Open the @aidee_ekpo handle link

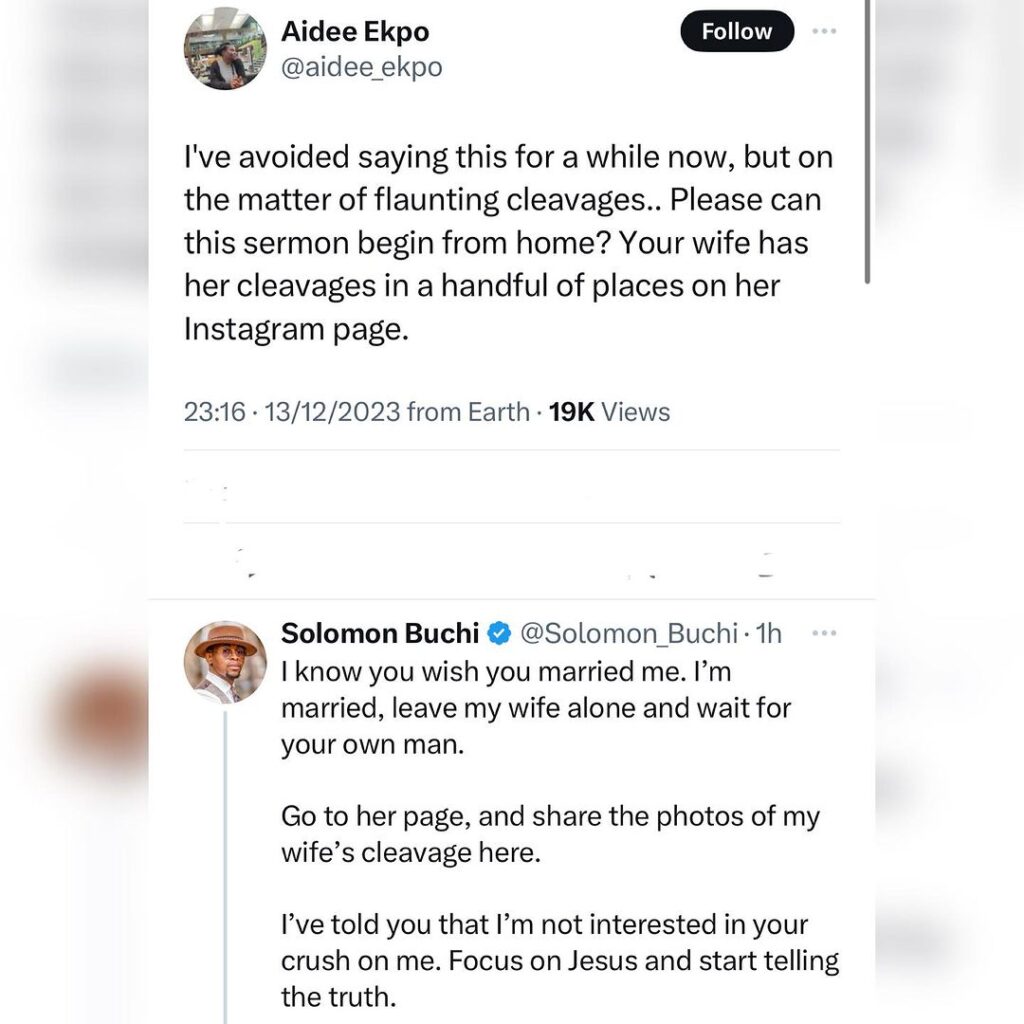point(361,67)
